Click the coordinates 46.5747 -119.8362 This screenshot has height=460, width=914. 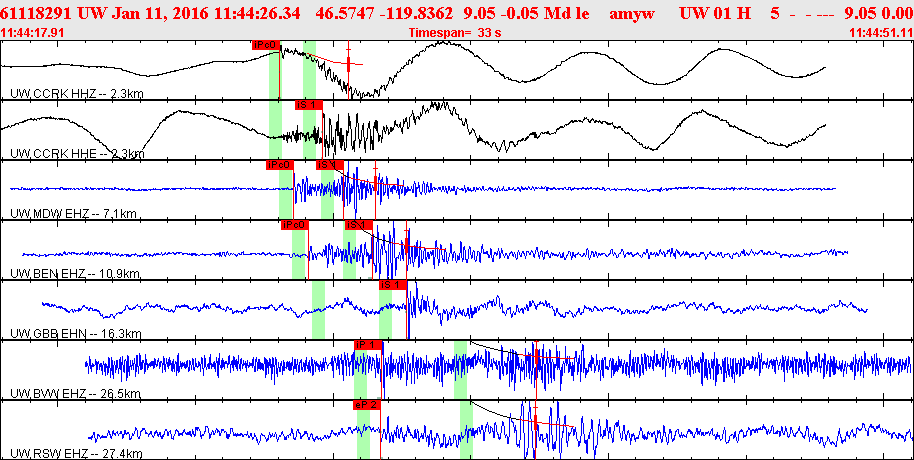click(x=384, y=13)
